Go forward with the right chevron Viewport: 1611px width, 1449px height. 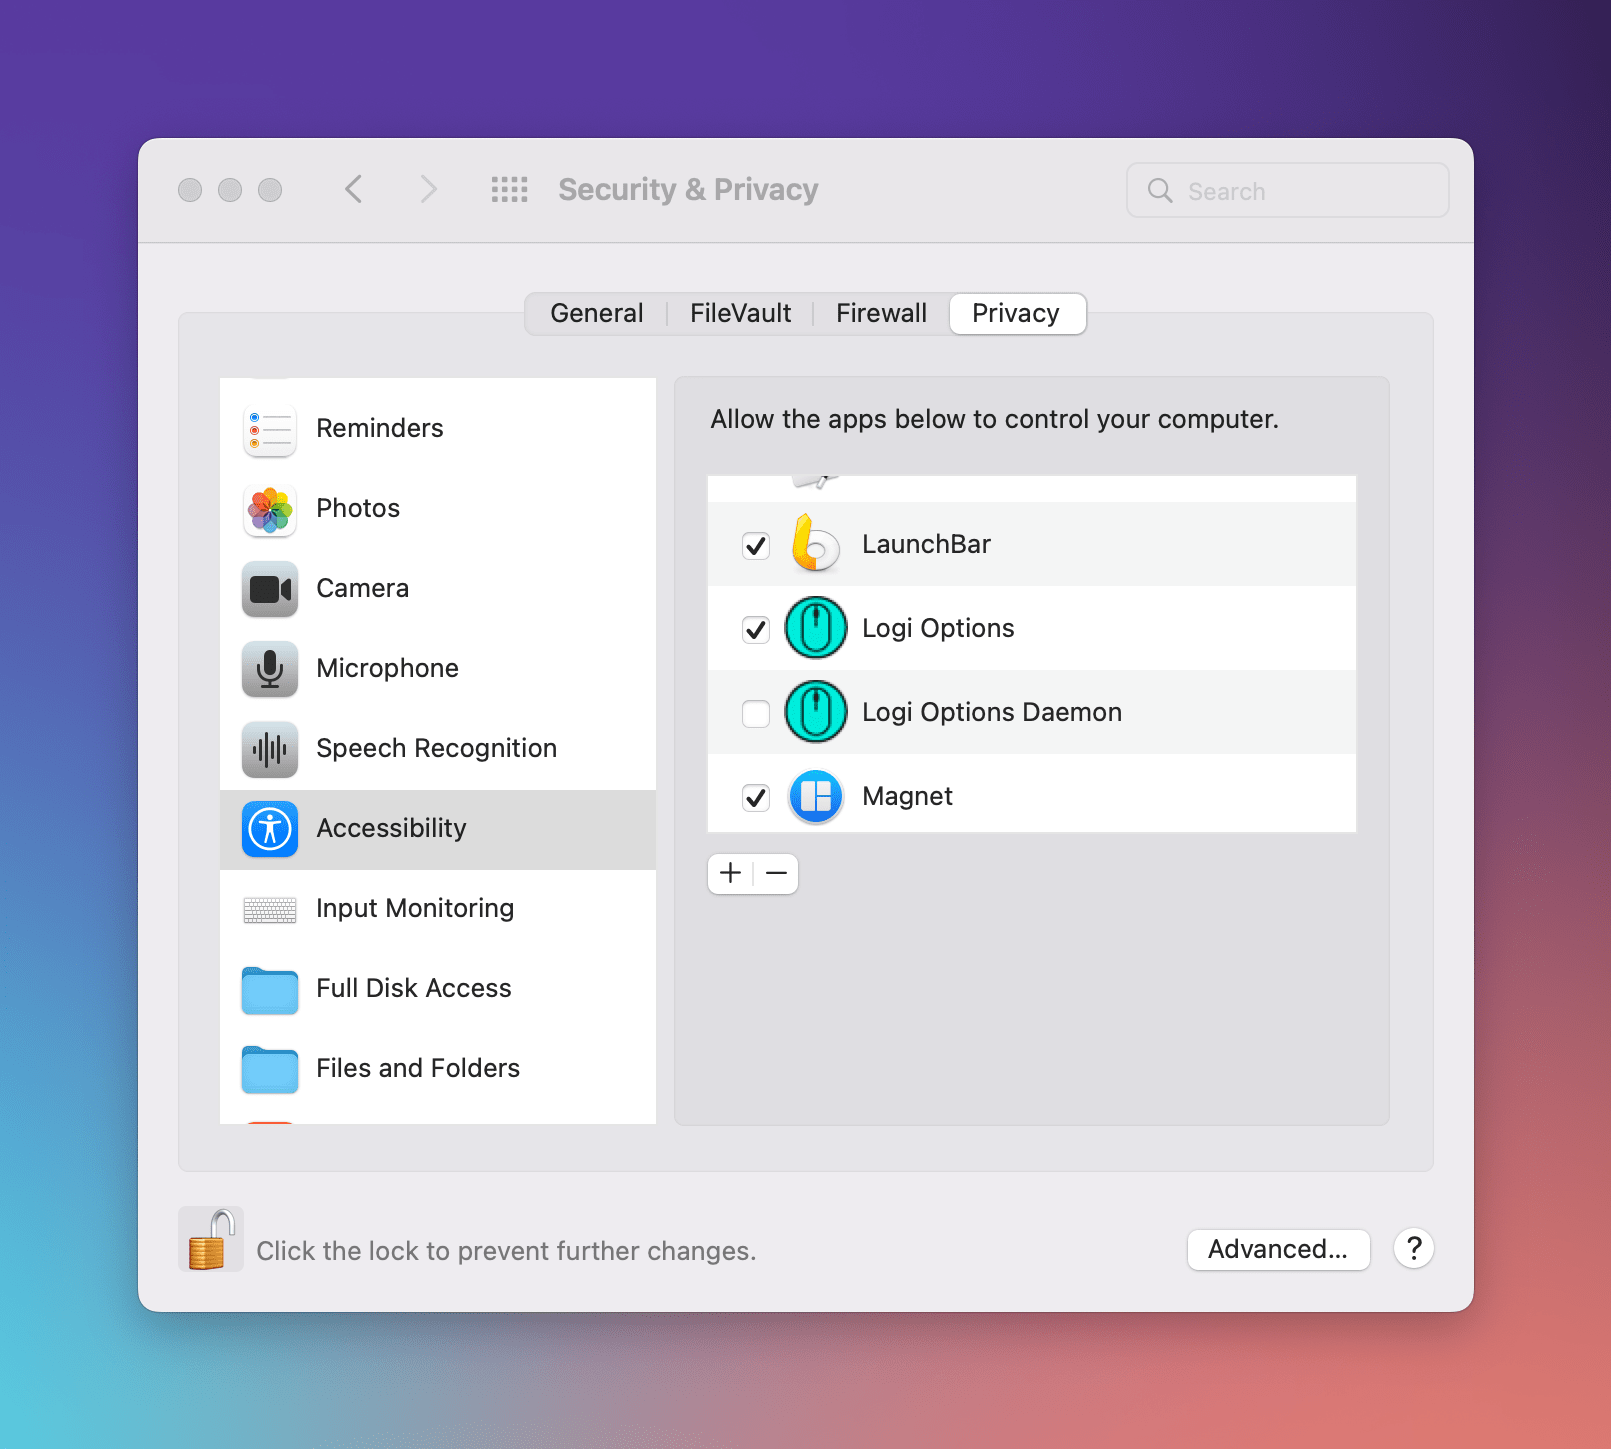point(428,189)
